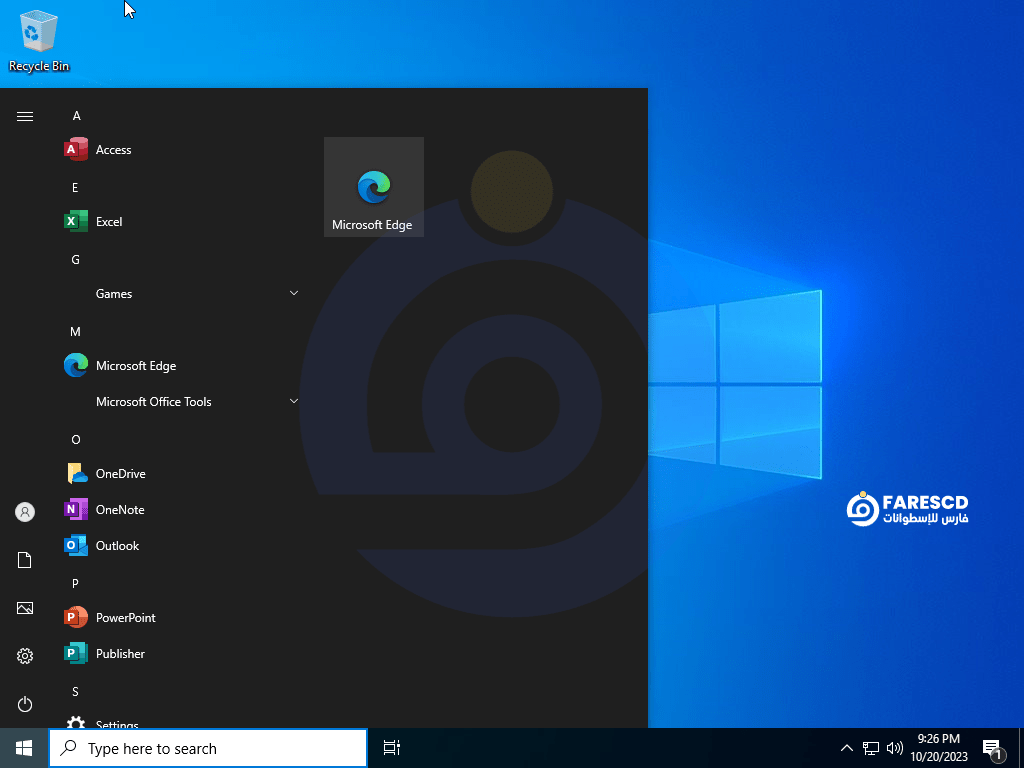The width and height of the screenshot is (1024, 768).
Task: Expand the Games app group
Action: pos(113,293)
